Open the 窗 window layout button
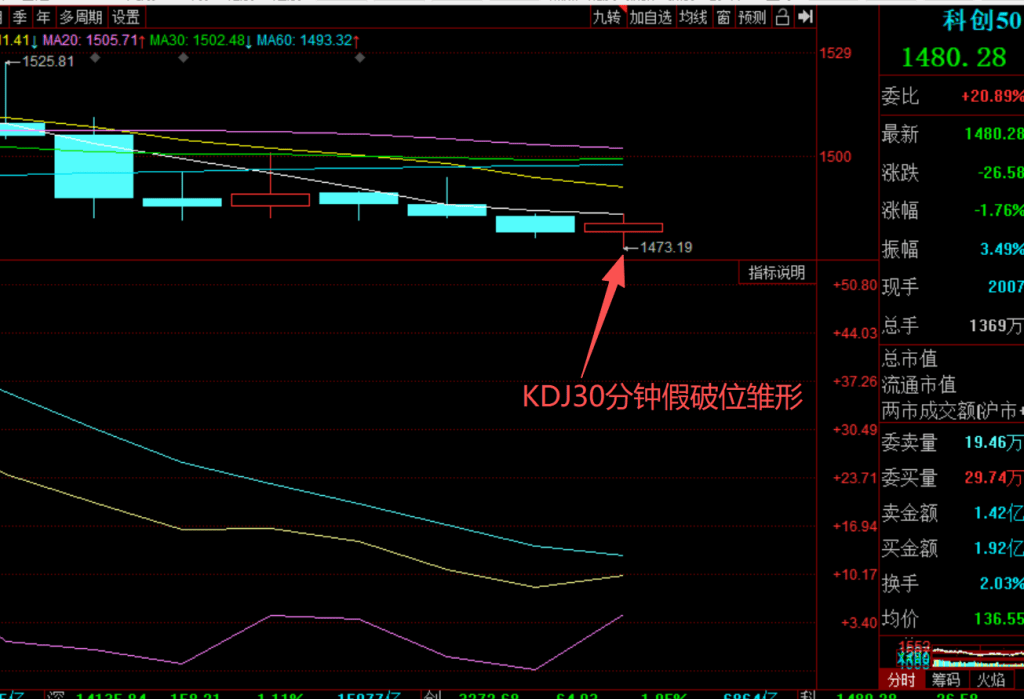Viewport: 1024px width, 699px height. tap(722, 17)
